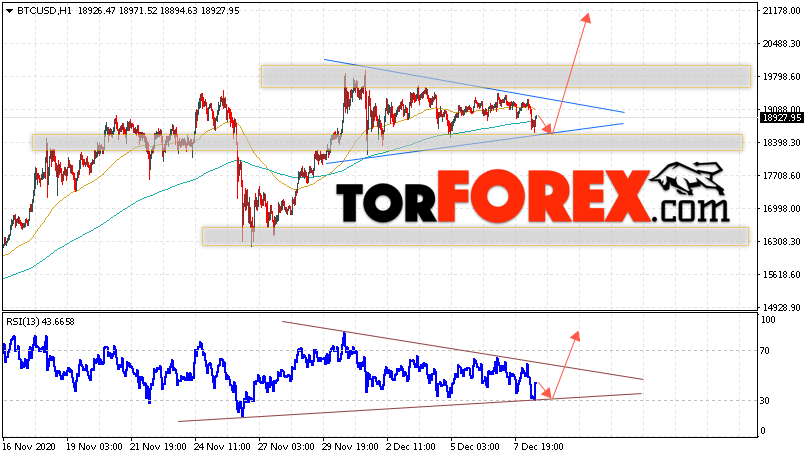
Task: Click the 24 Nov 11:00 time label
Action: (x=222, y=447)
